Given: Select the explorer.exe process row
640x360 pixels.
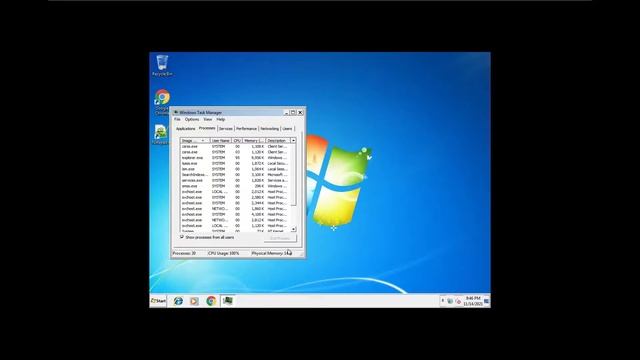Looking at the screenshot, I should click(236, 158).
